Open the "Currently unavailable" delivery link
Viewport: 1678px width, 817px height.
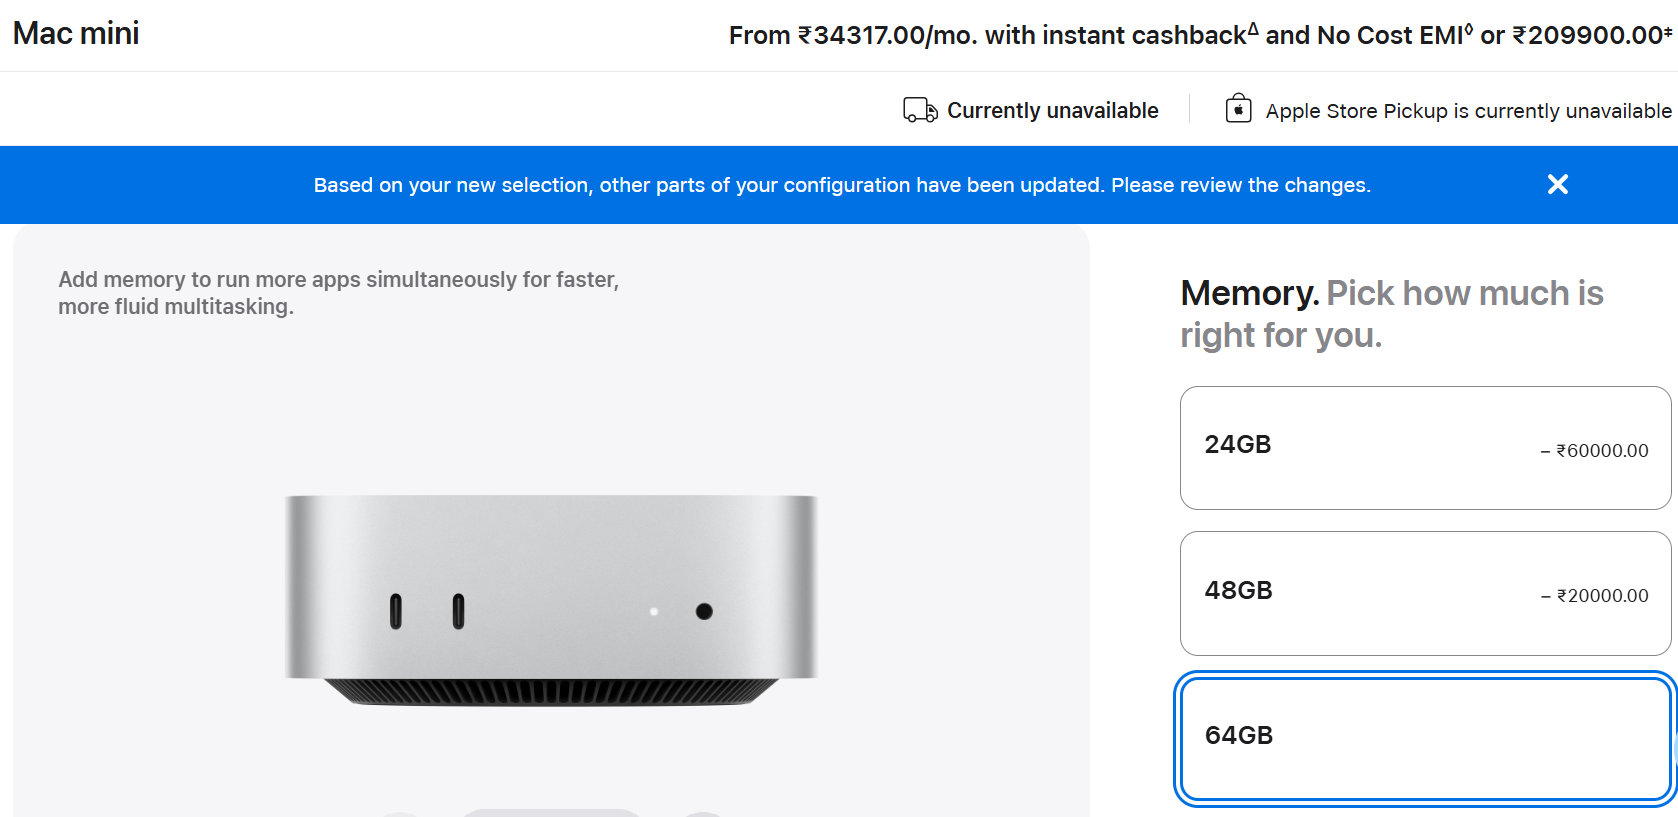pyautogui.click(x=1052, y=110)
